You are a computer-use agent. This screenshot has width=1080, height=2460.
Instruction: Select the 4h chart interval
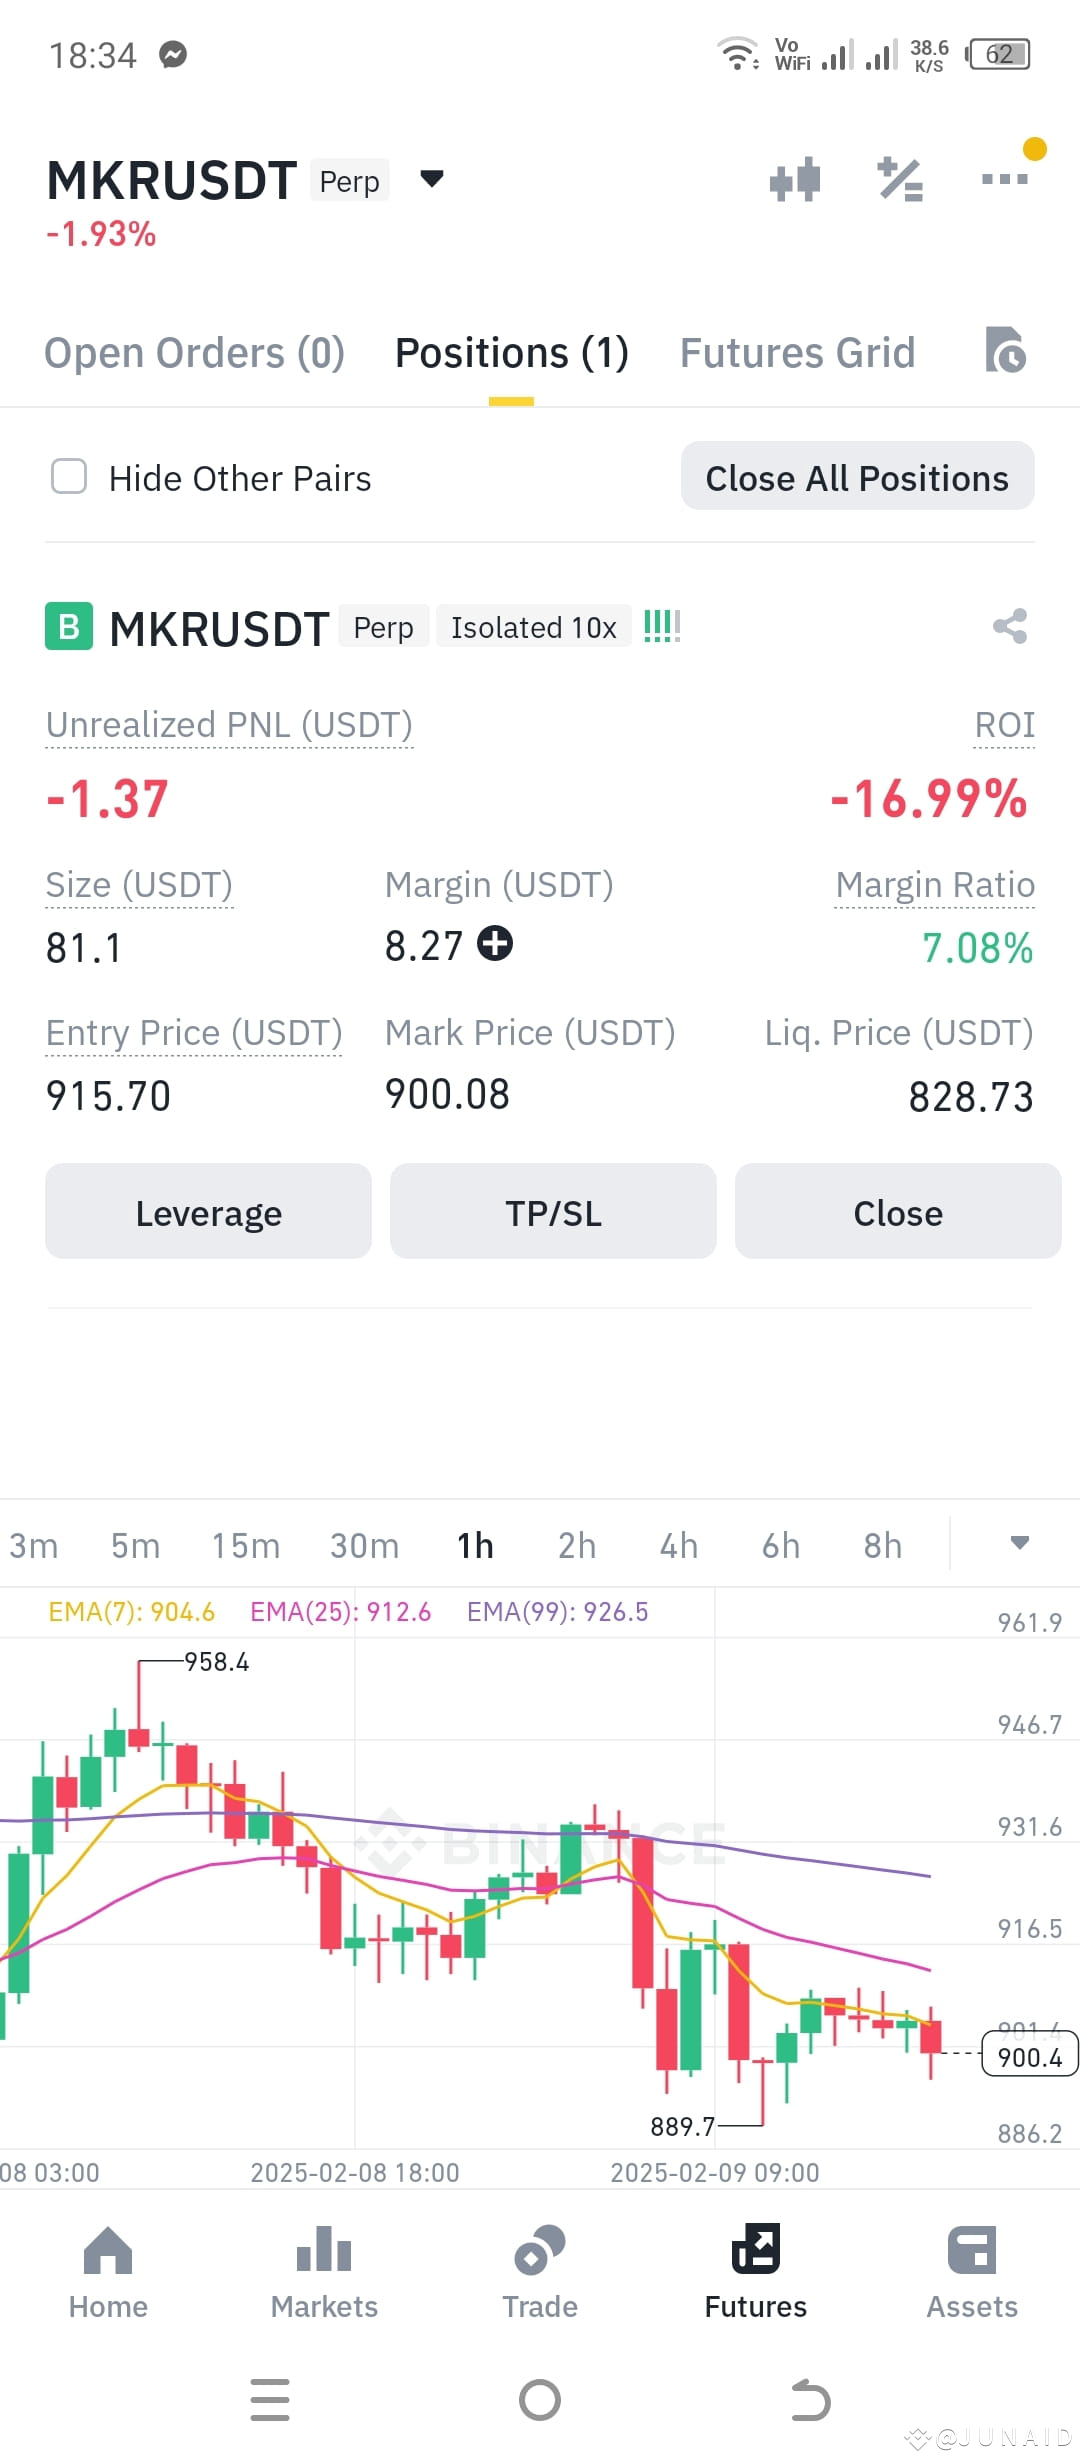(x=679, y=1546)
